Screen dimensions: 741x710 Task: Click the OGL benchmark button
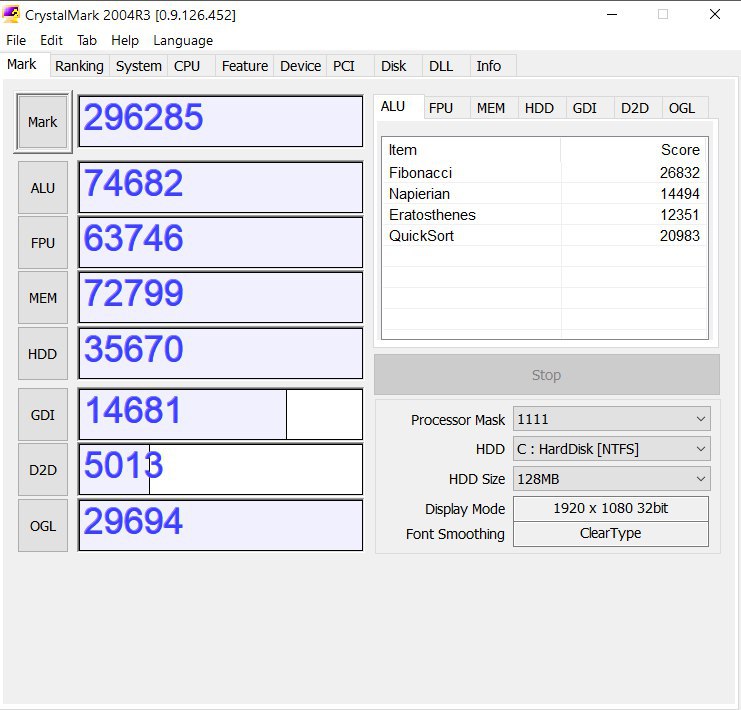[43, 526]
